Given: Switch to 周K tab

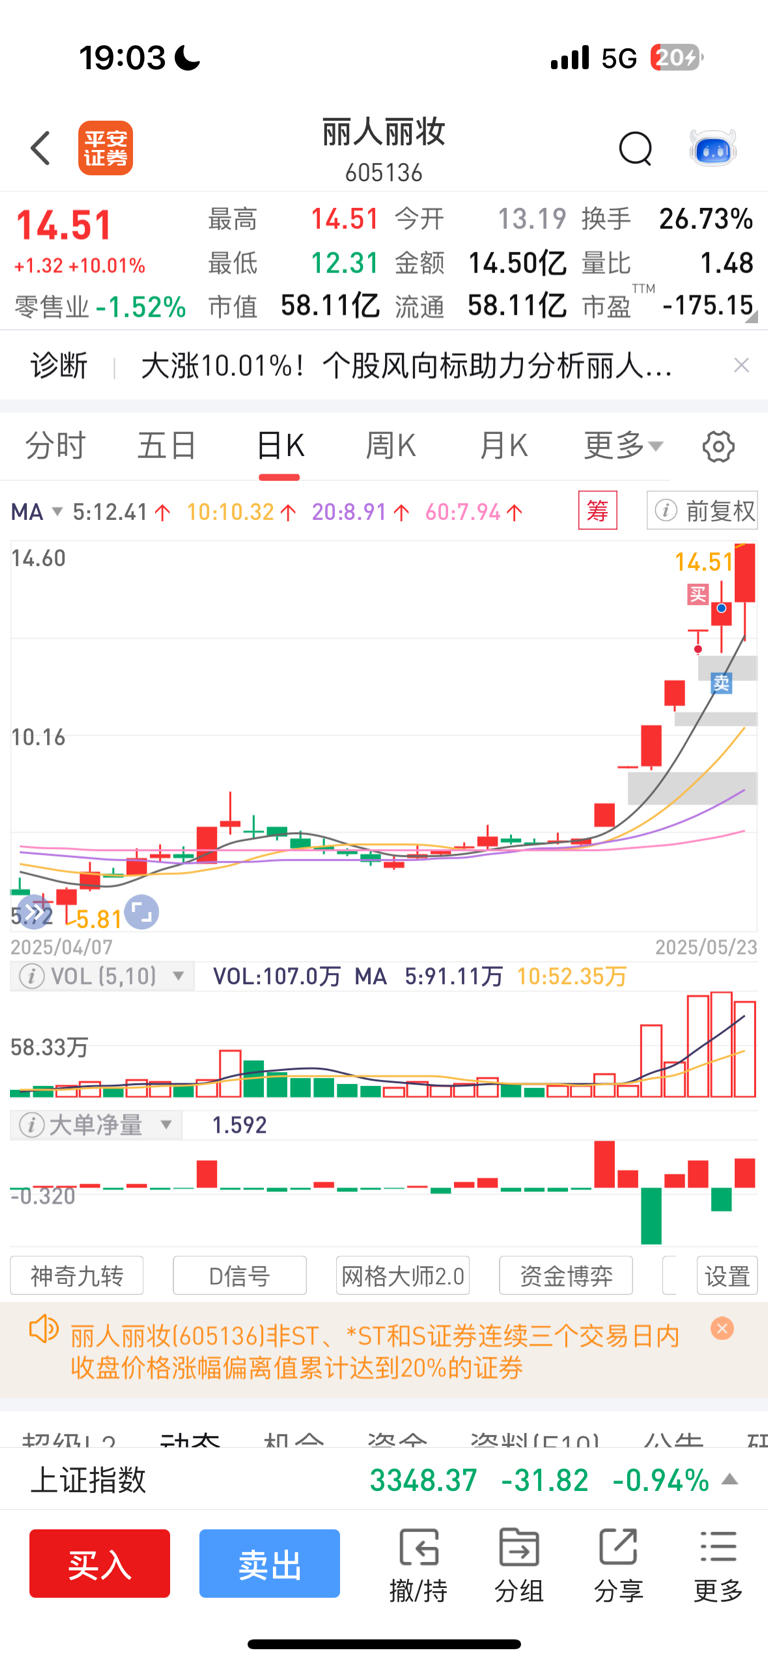Looking at the screenshot, I should [391, 446].
